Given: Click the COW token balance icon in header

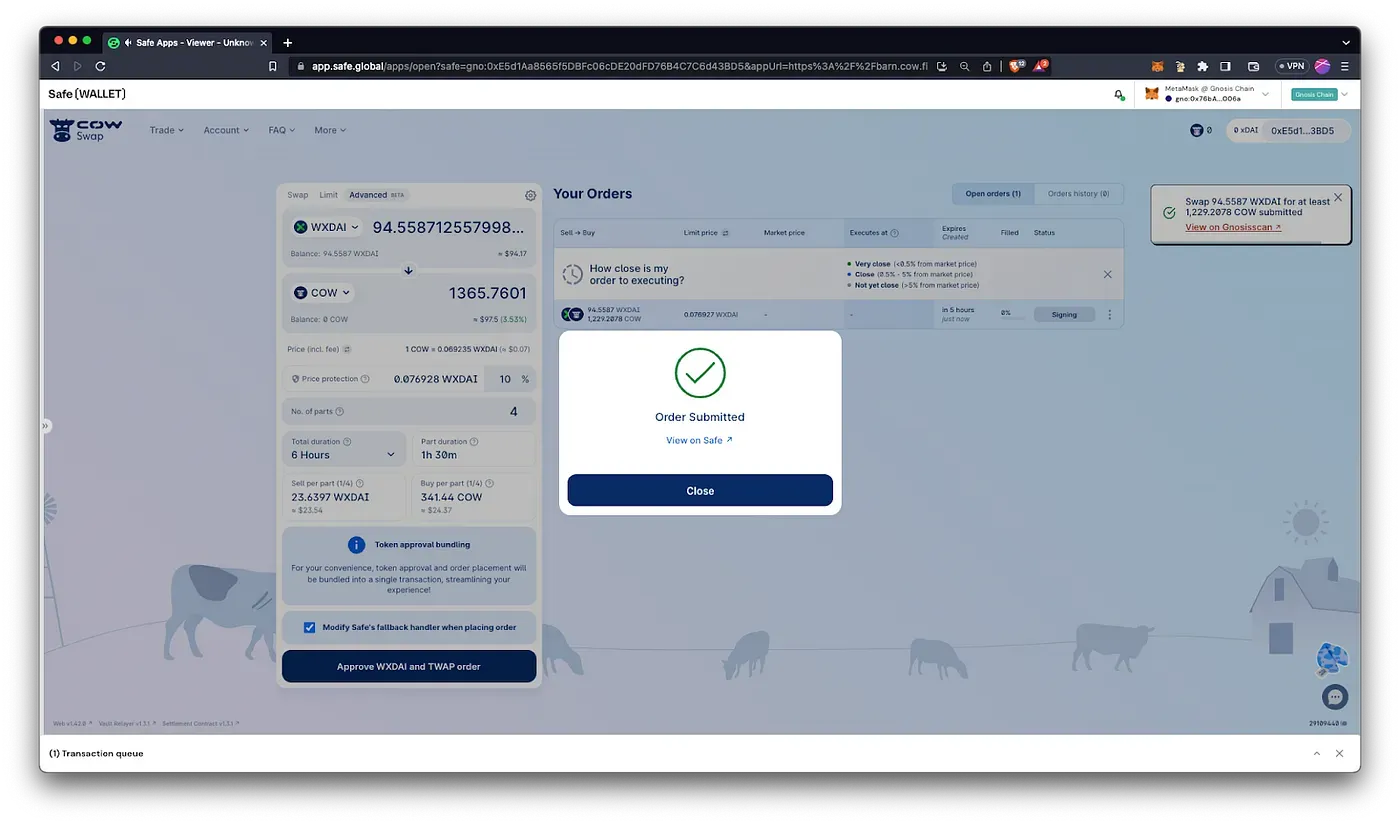Looking at the screenshot, I should coord(1196,130).
